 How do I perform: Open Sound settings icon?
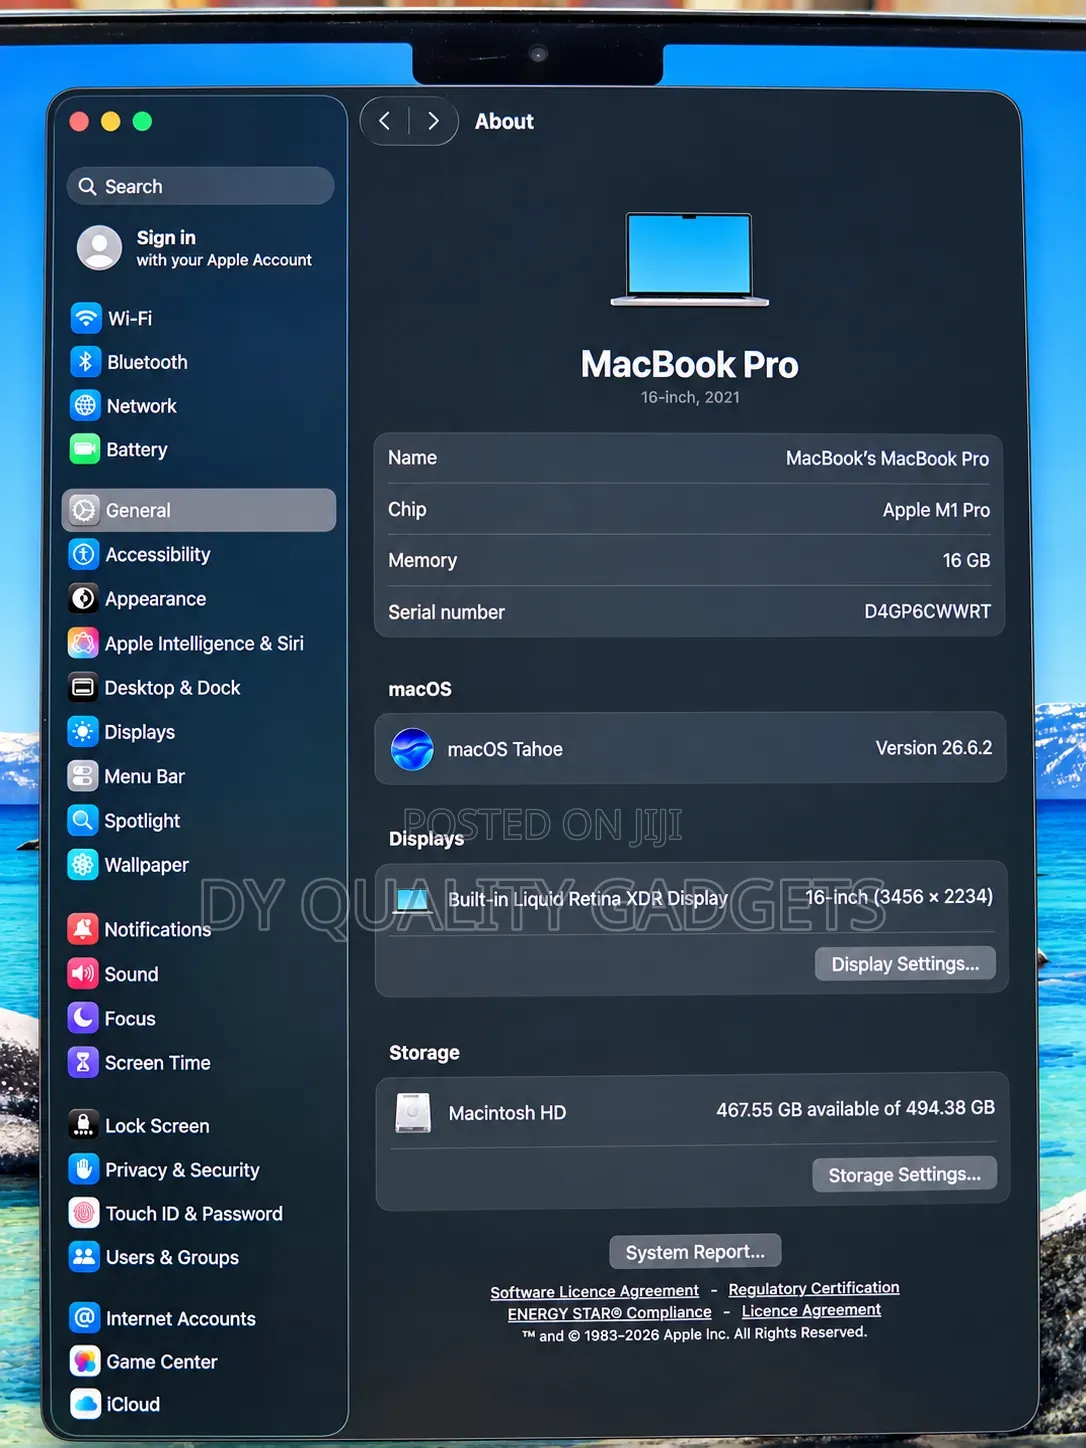[83, 973]
